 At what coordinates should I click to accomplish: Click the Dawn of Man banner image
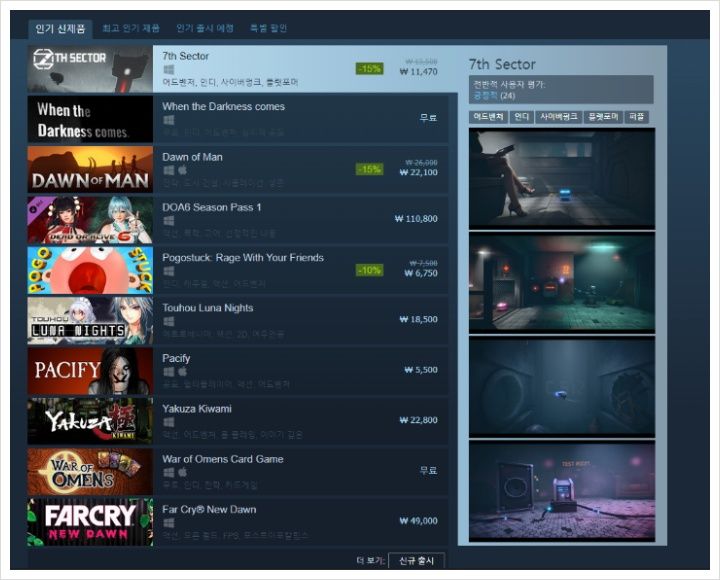pyautogui.click(x=90, y=169)
